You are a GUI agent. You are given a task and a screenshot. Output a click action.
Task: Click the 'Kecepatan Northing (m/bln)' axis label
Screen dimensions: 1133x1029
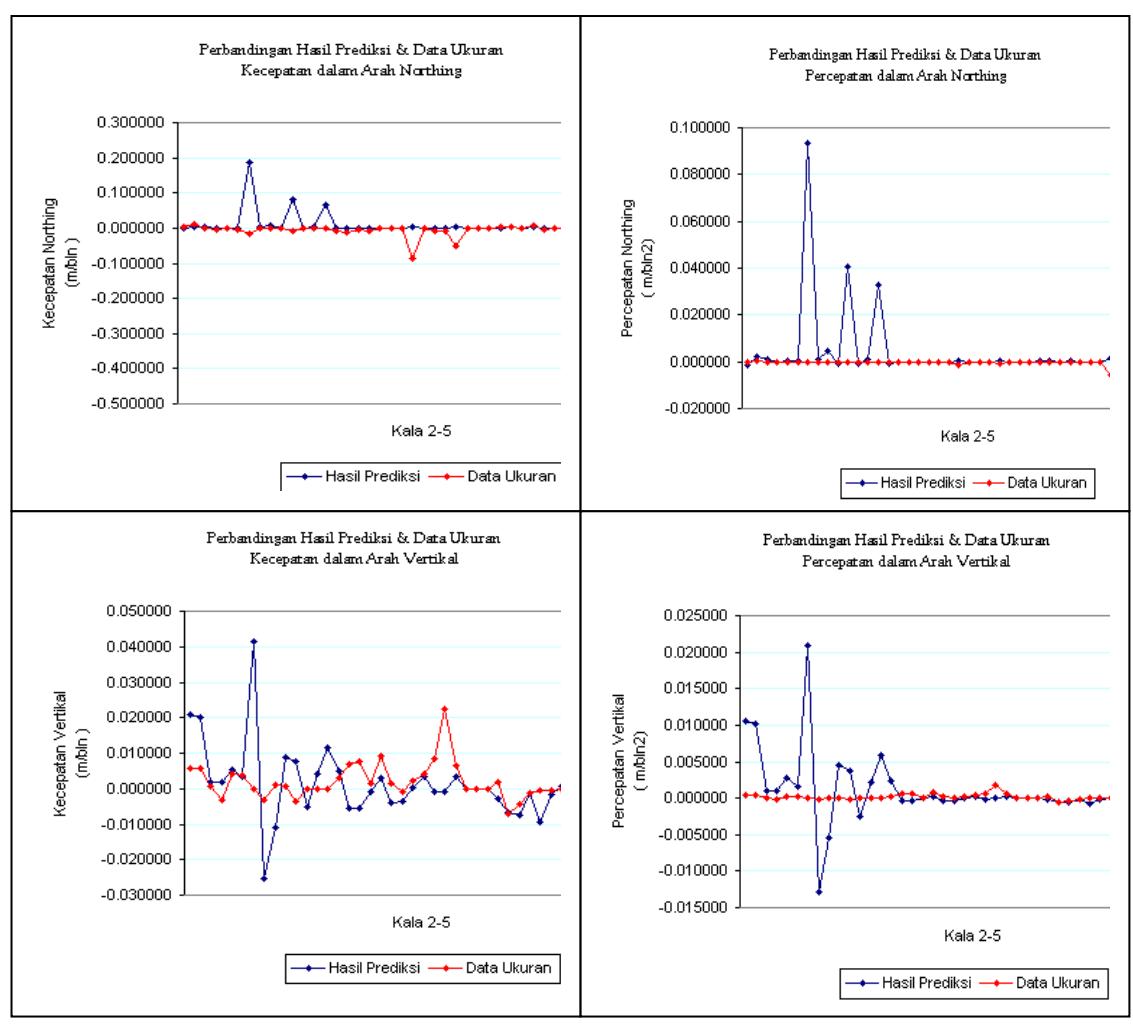60,263
